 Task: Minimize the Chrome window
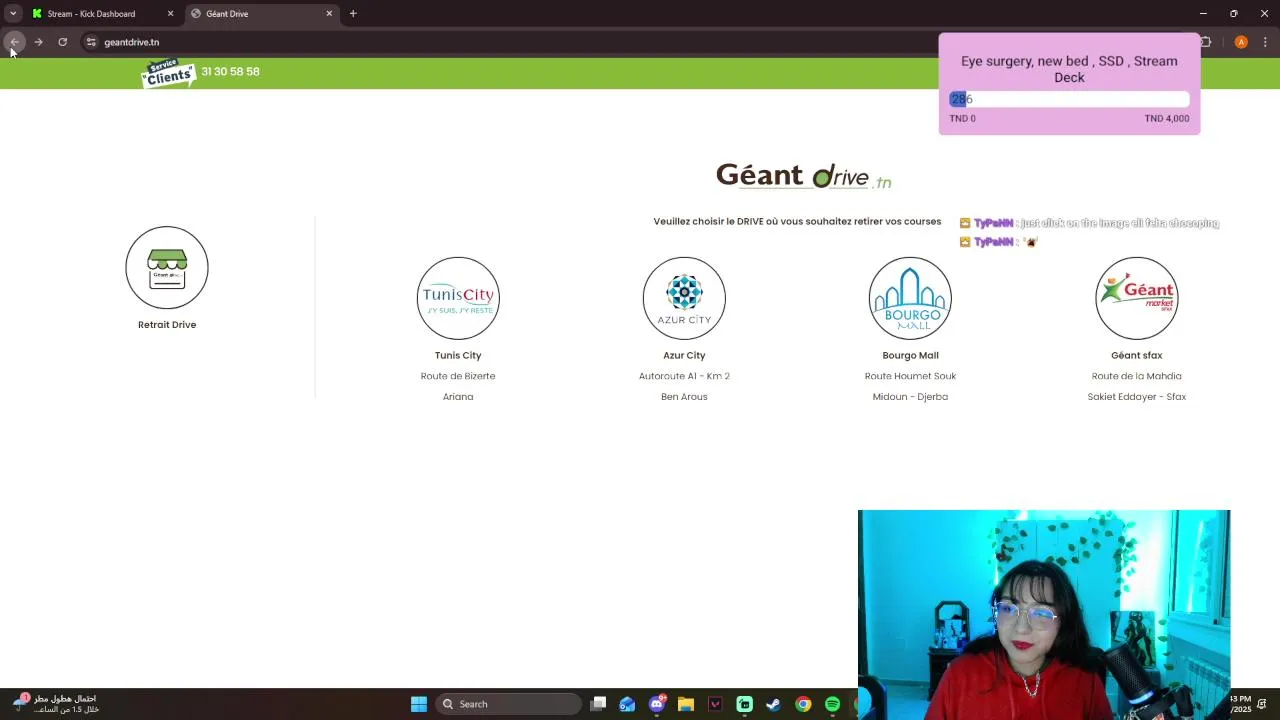click(x=1203, y=14)
